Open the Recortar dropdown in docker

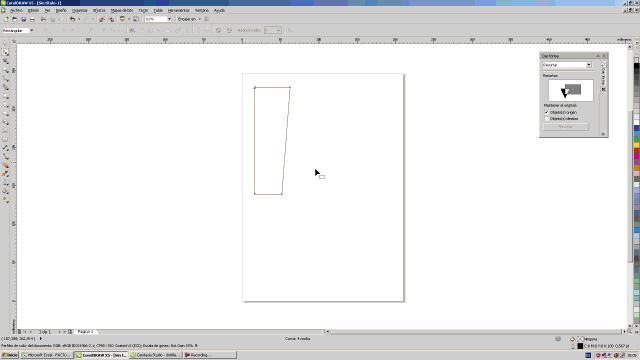(567, 65)
